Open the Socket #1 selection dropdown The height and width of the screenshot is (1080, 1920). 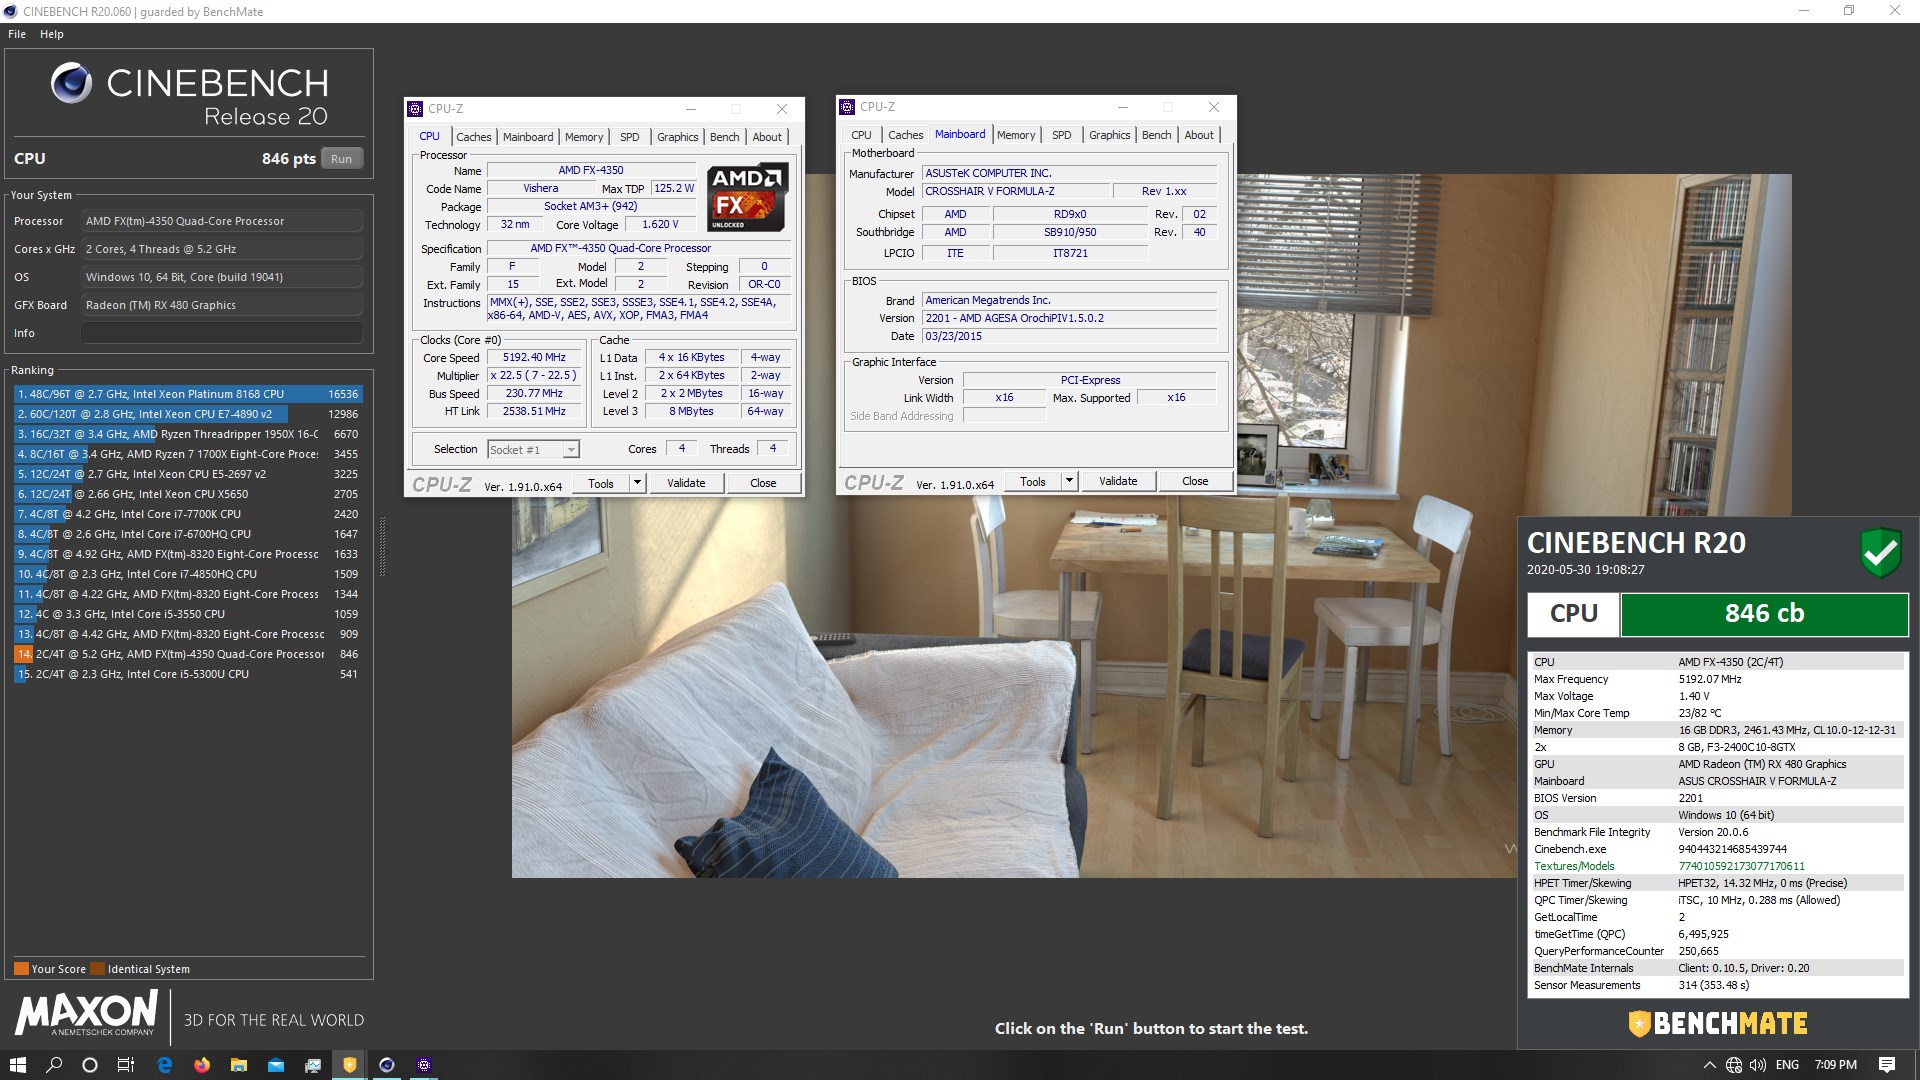tap(533, 450)
